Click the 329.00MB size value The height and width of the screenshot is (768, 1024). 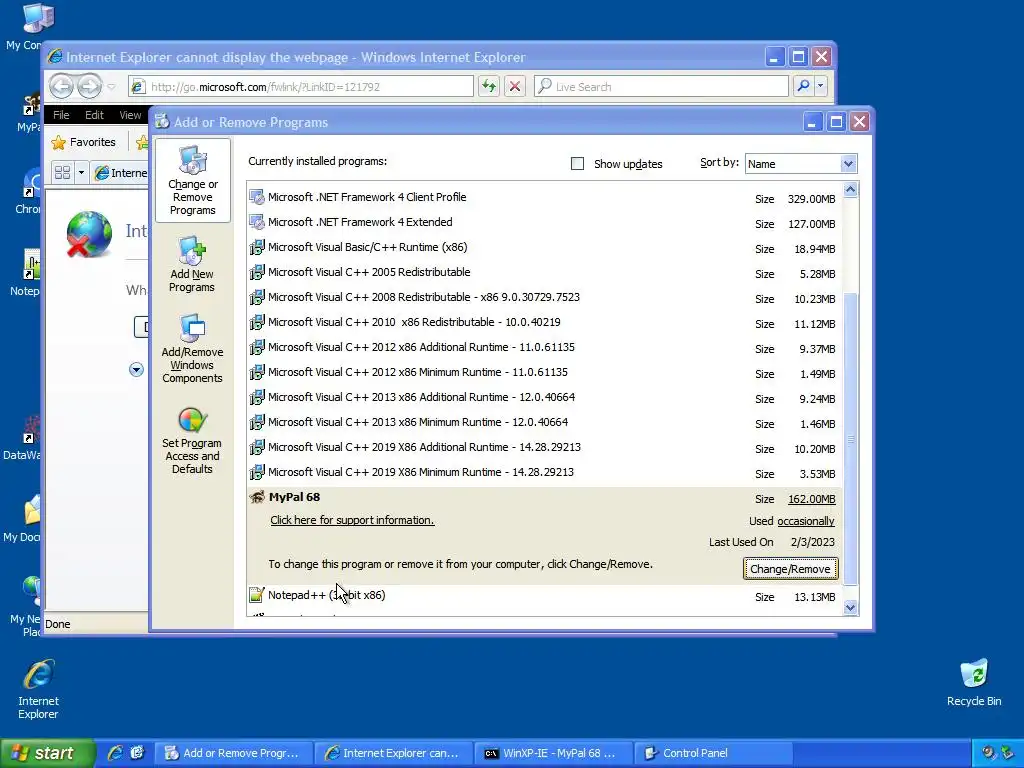[811, 199]
